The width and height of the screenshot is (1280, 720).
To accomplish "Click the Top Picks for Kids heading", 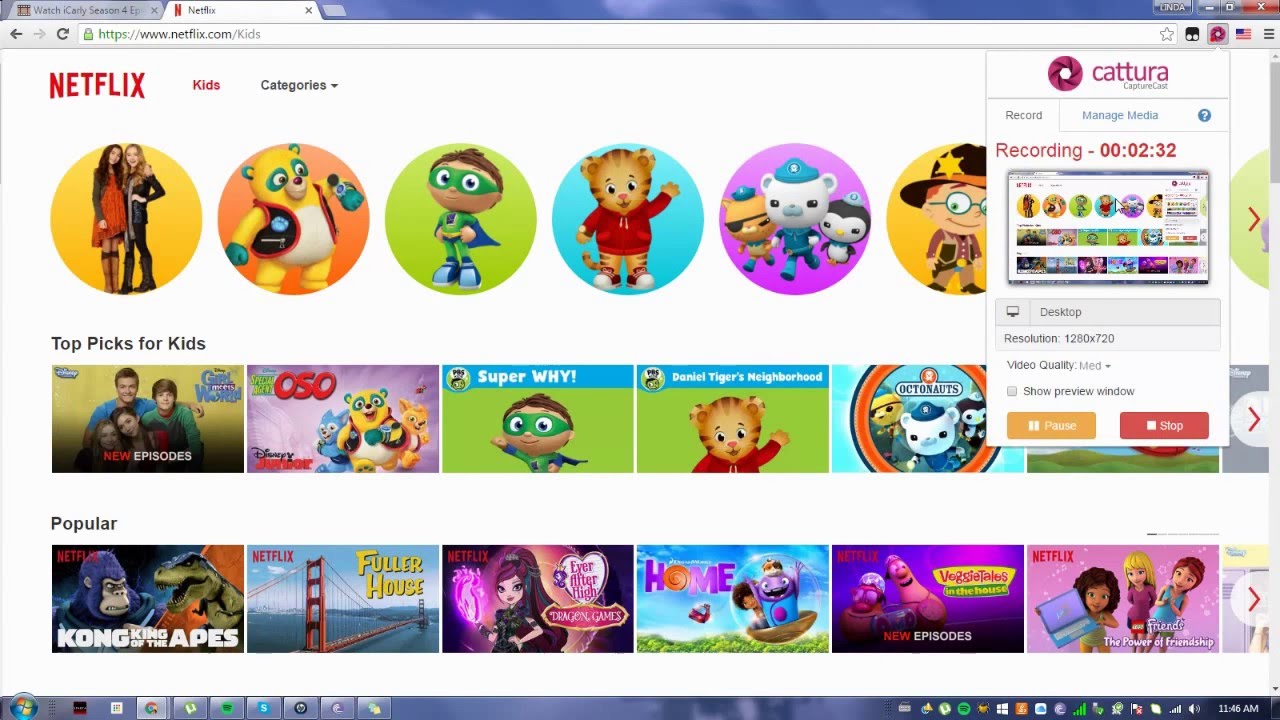I will coord(128,344).
